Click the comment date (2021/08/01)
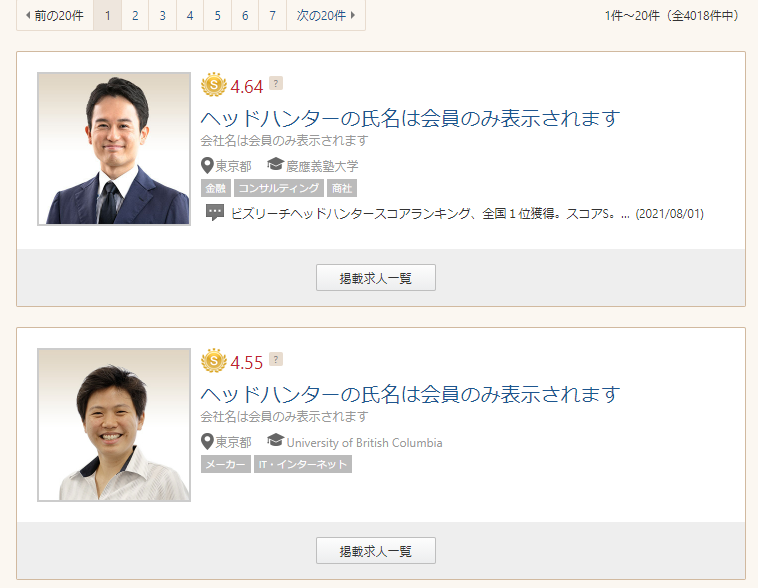Image resolution: width=758 pixels, height=588 pixels. tap(670, 214)
